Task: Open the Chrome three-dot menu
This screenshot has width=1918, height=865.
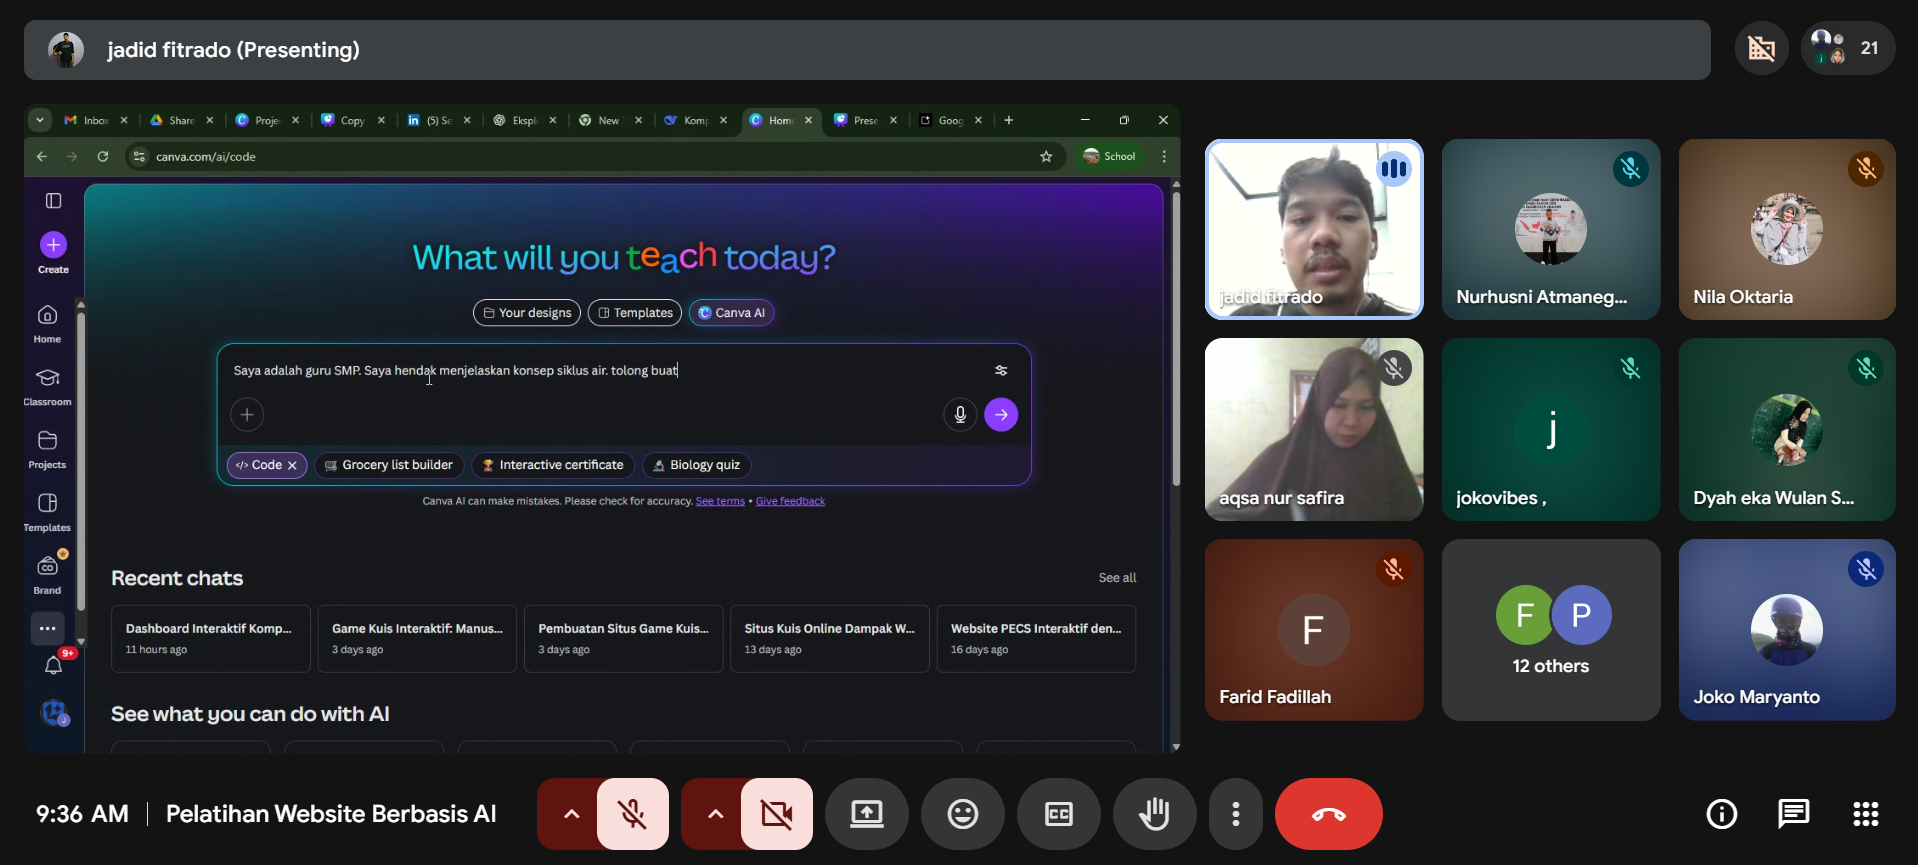Action: [x=1164, y=156]
